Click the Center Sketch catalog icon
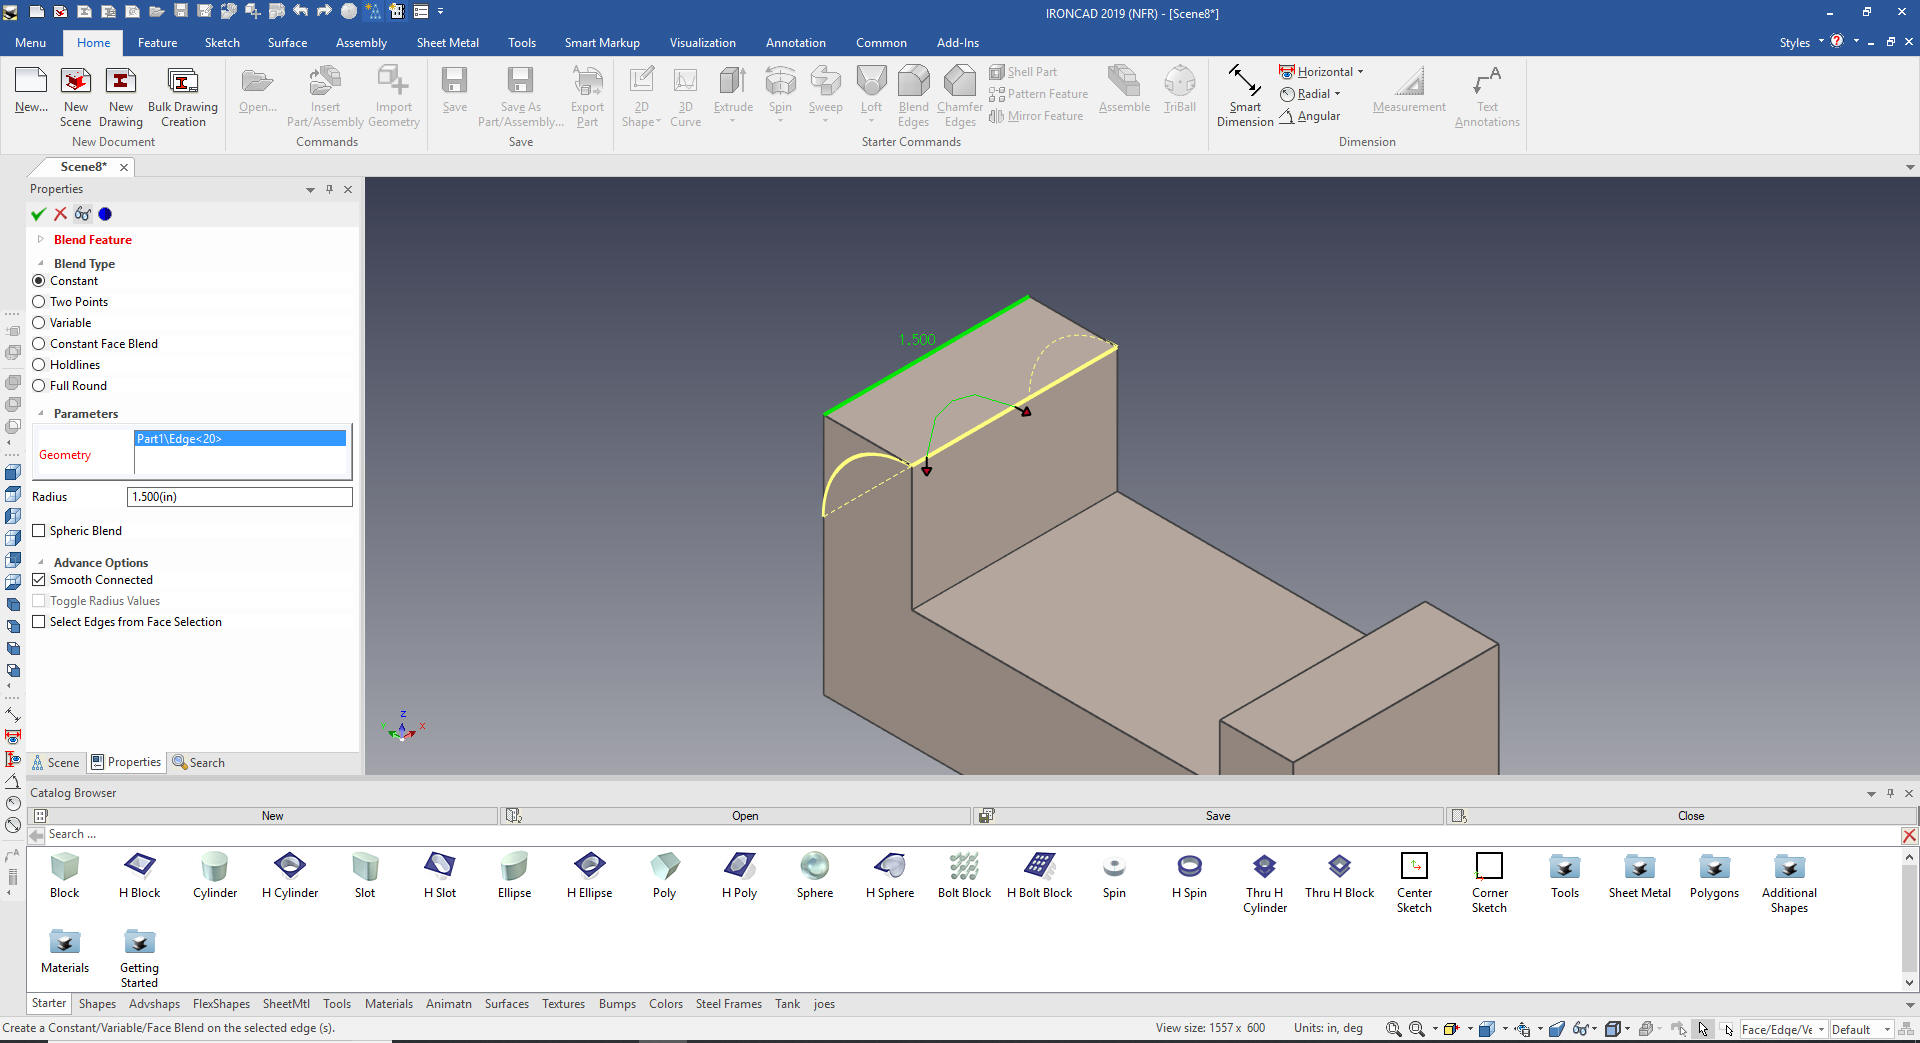 coord(1414,866)
